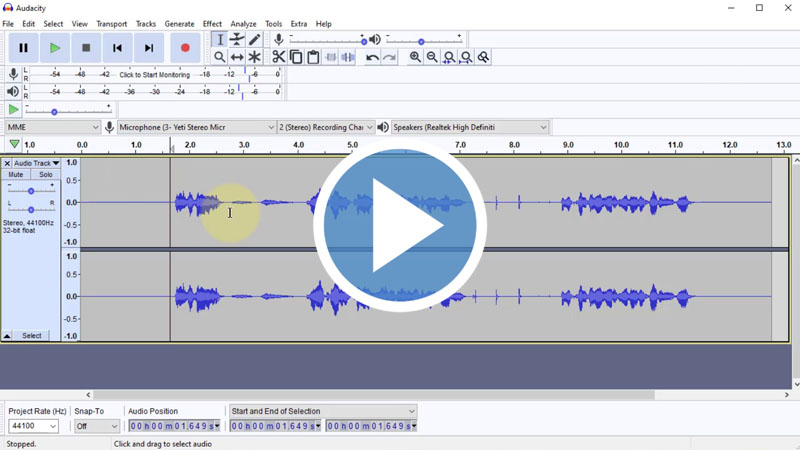Click the Select button below track panel

(32, 336)
